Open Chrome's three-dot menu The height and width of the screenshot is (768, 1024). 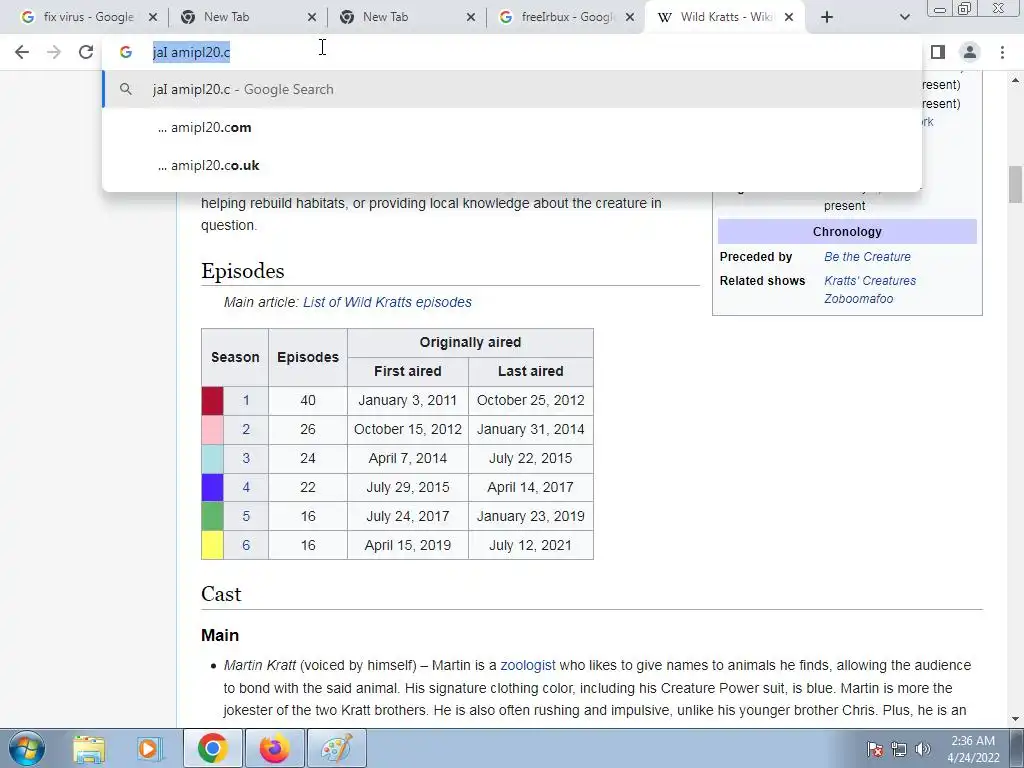[x=1002, y=52]
